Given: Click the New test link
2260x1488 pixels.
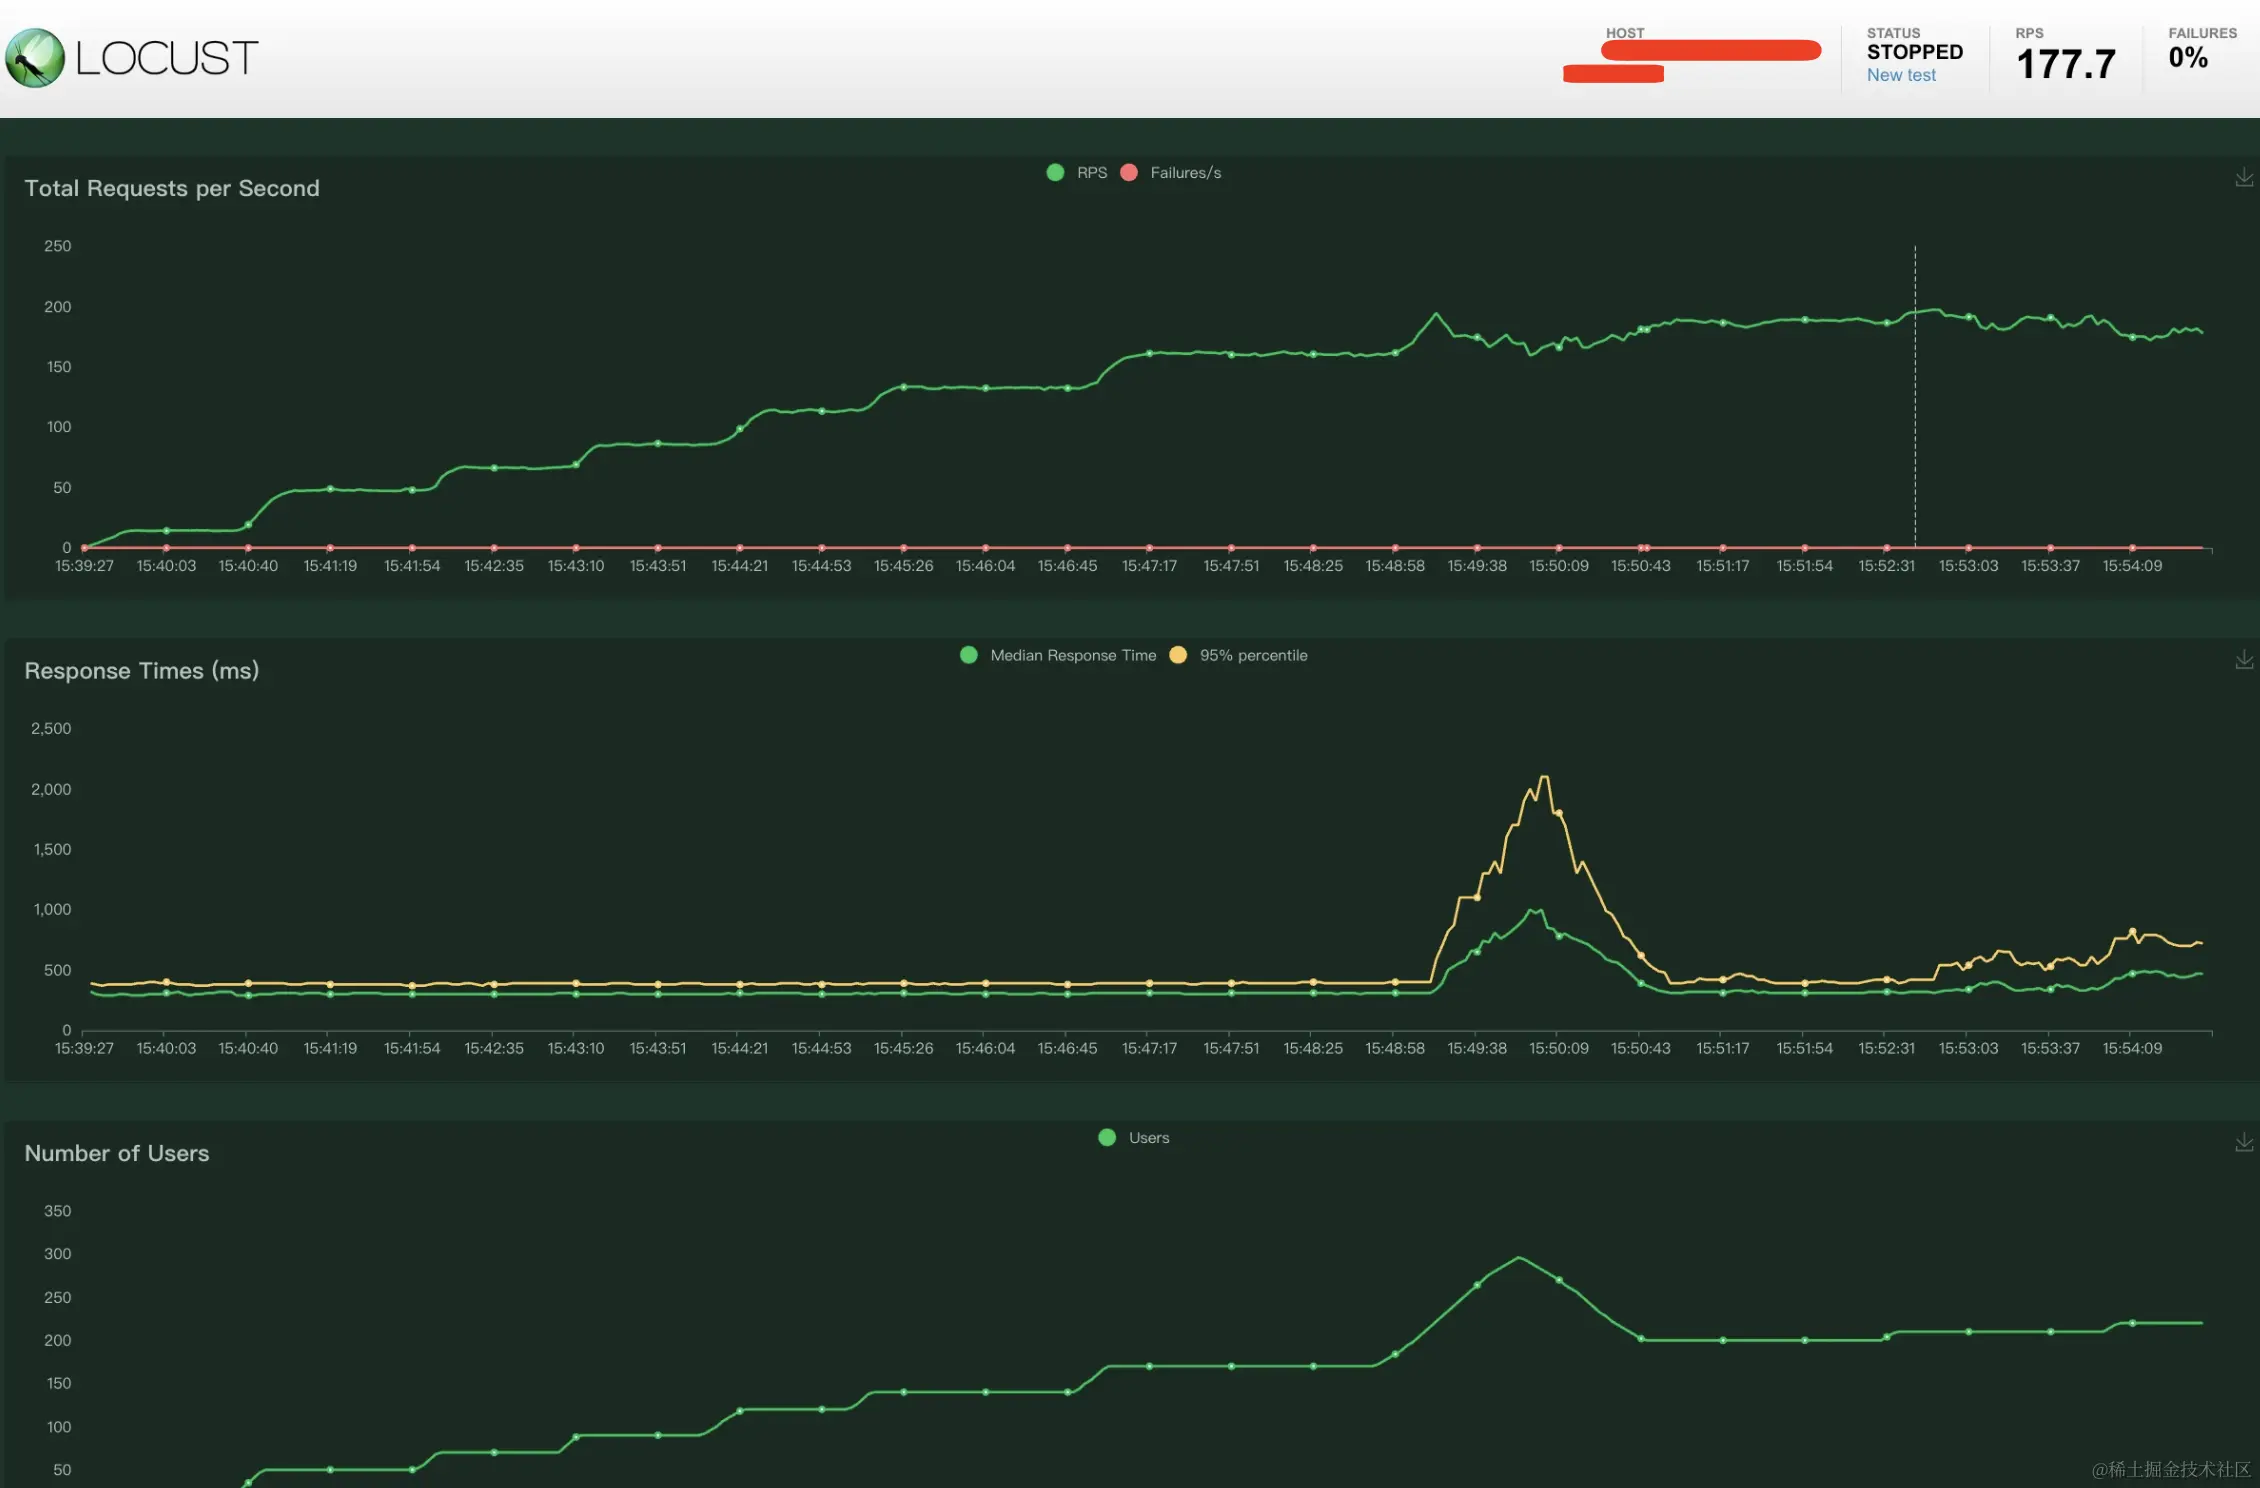Looking at the screenshot, I should coord(1901,75).
